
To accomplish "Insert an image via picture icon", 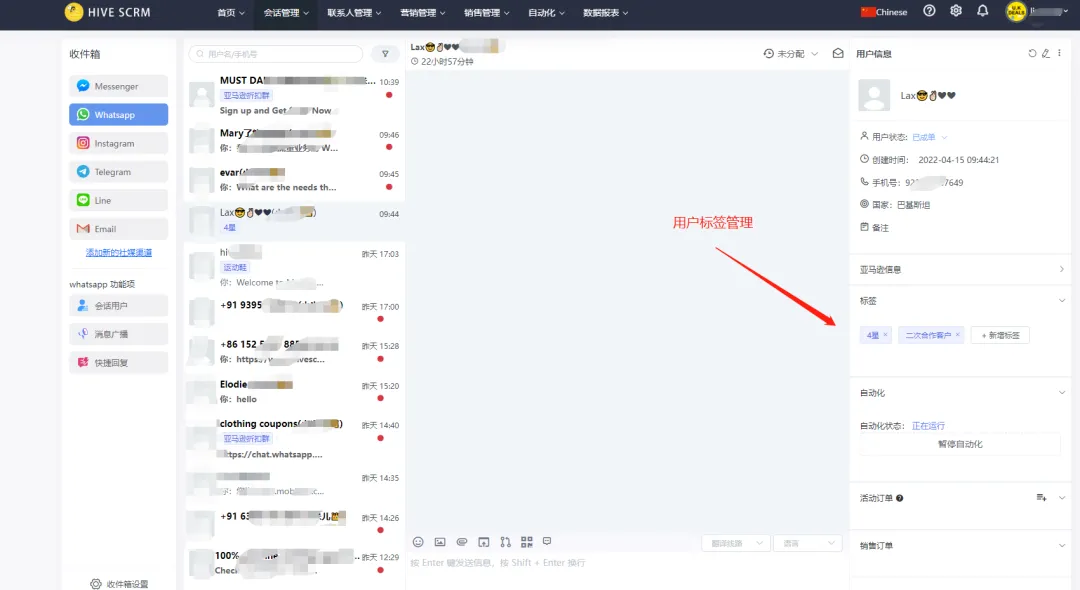I will [440, 542].
